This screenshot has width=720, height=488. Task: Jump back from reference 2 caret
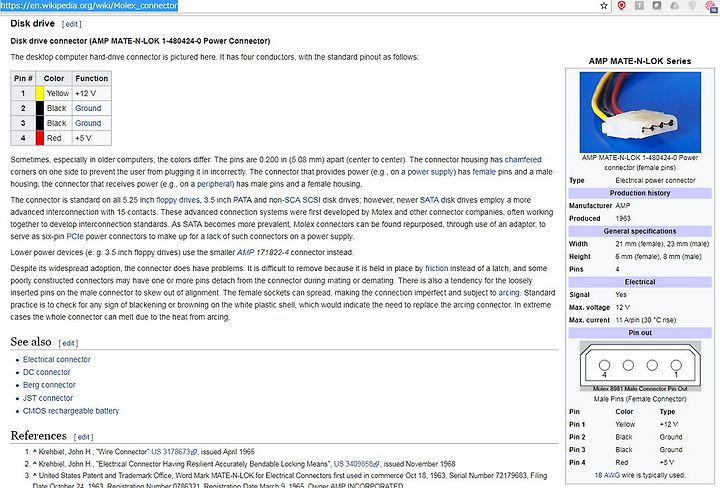(35, 463)
